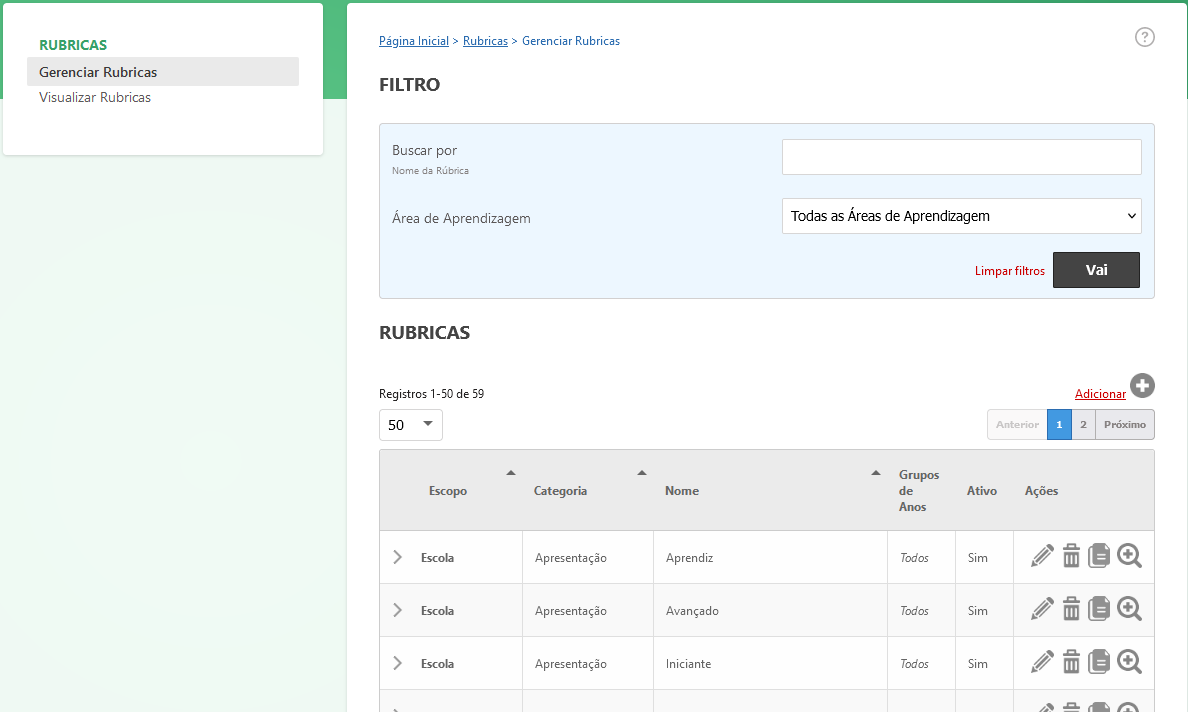Viewport: 1188px width, 712px height.
Task: Copy the Aprendiz rubric
Action: click(1099, 556)
